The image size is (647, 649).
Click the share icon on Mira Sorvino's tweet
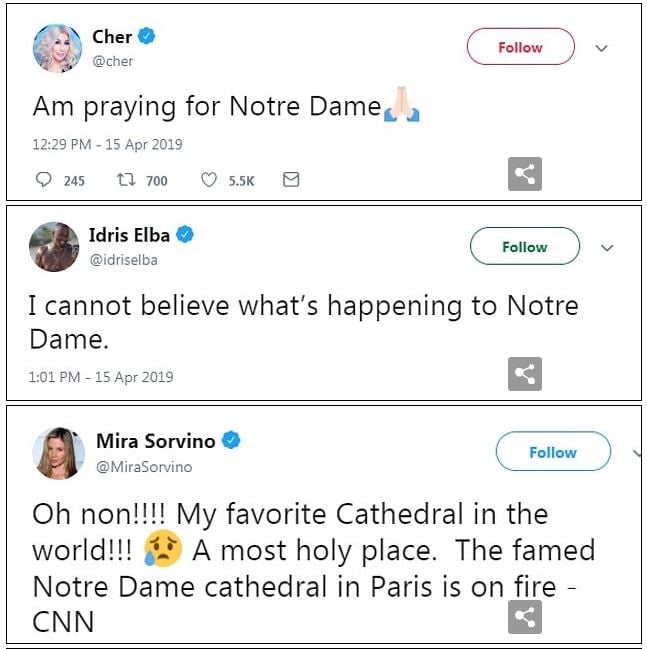[525, 617]
